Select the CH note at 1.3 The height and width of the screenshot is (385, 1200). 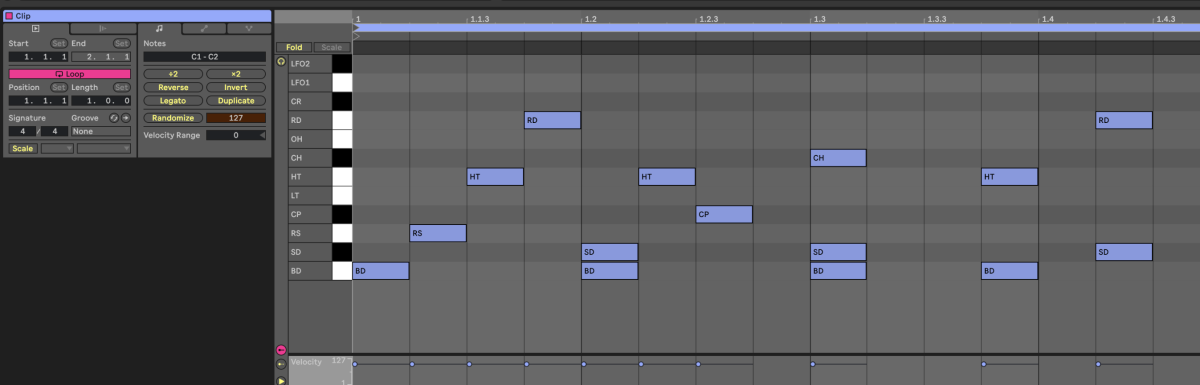click(x=838, y=158)
